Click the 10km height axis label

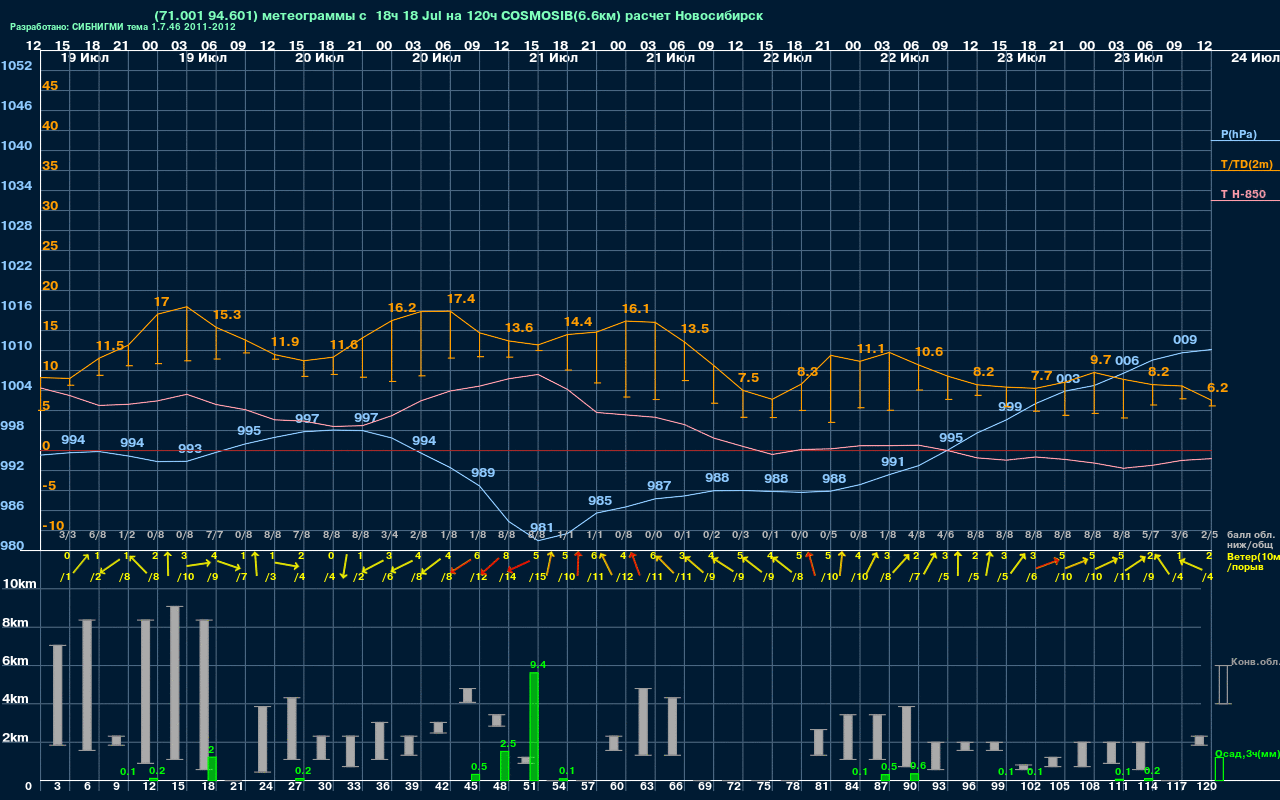coord(20,584)
